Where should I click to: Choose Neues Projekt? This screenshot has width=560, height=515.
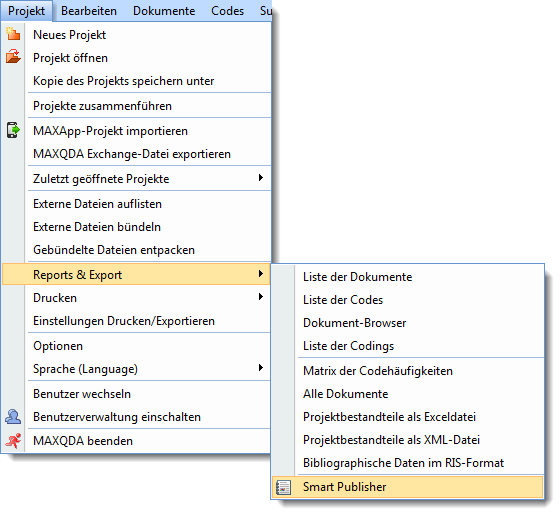pos(136,35)
